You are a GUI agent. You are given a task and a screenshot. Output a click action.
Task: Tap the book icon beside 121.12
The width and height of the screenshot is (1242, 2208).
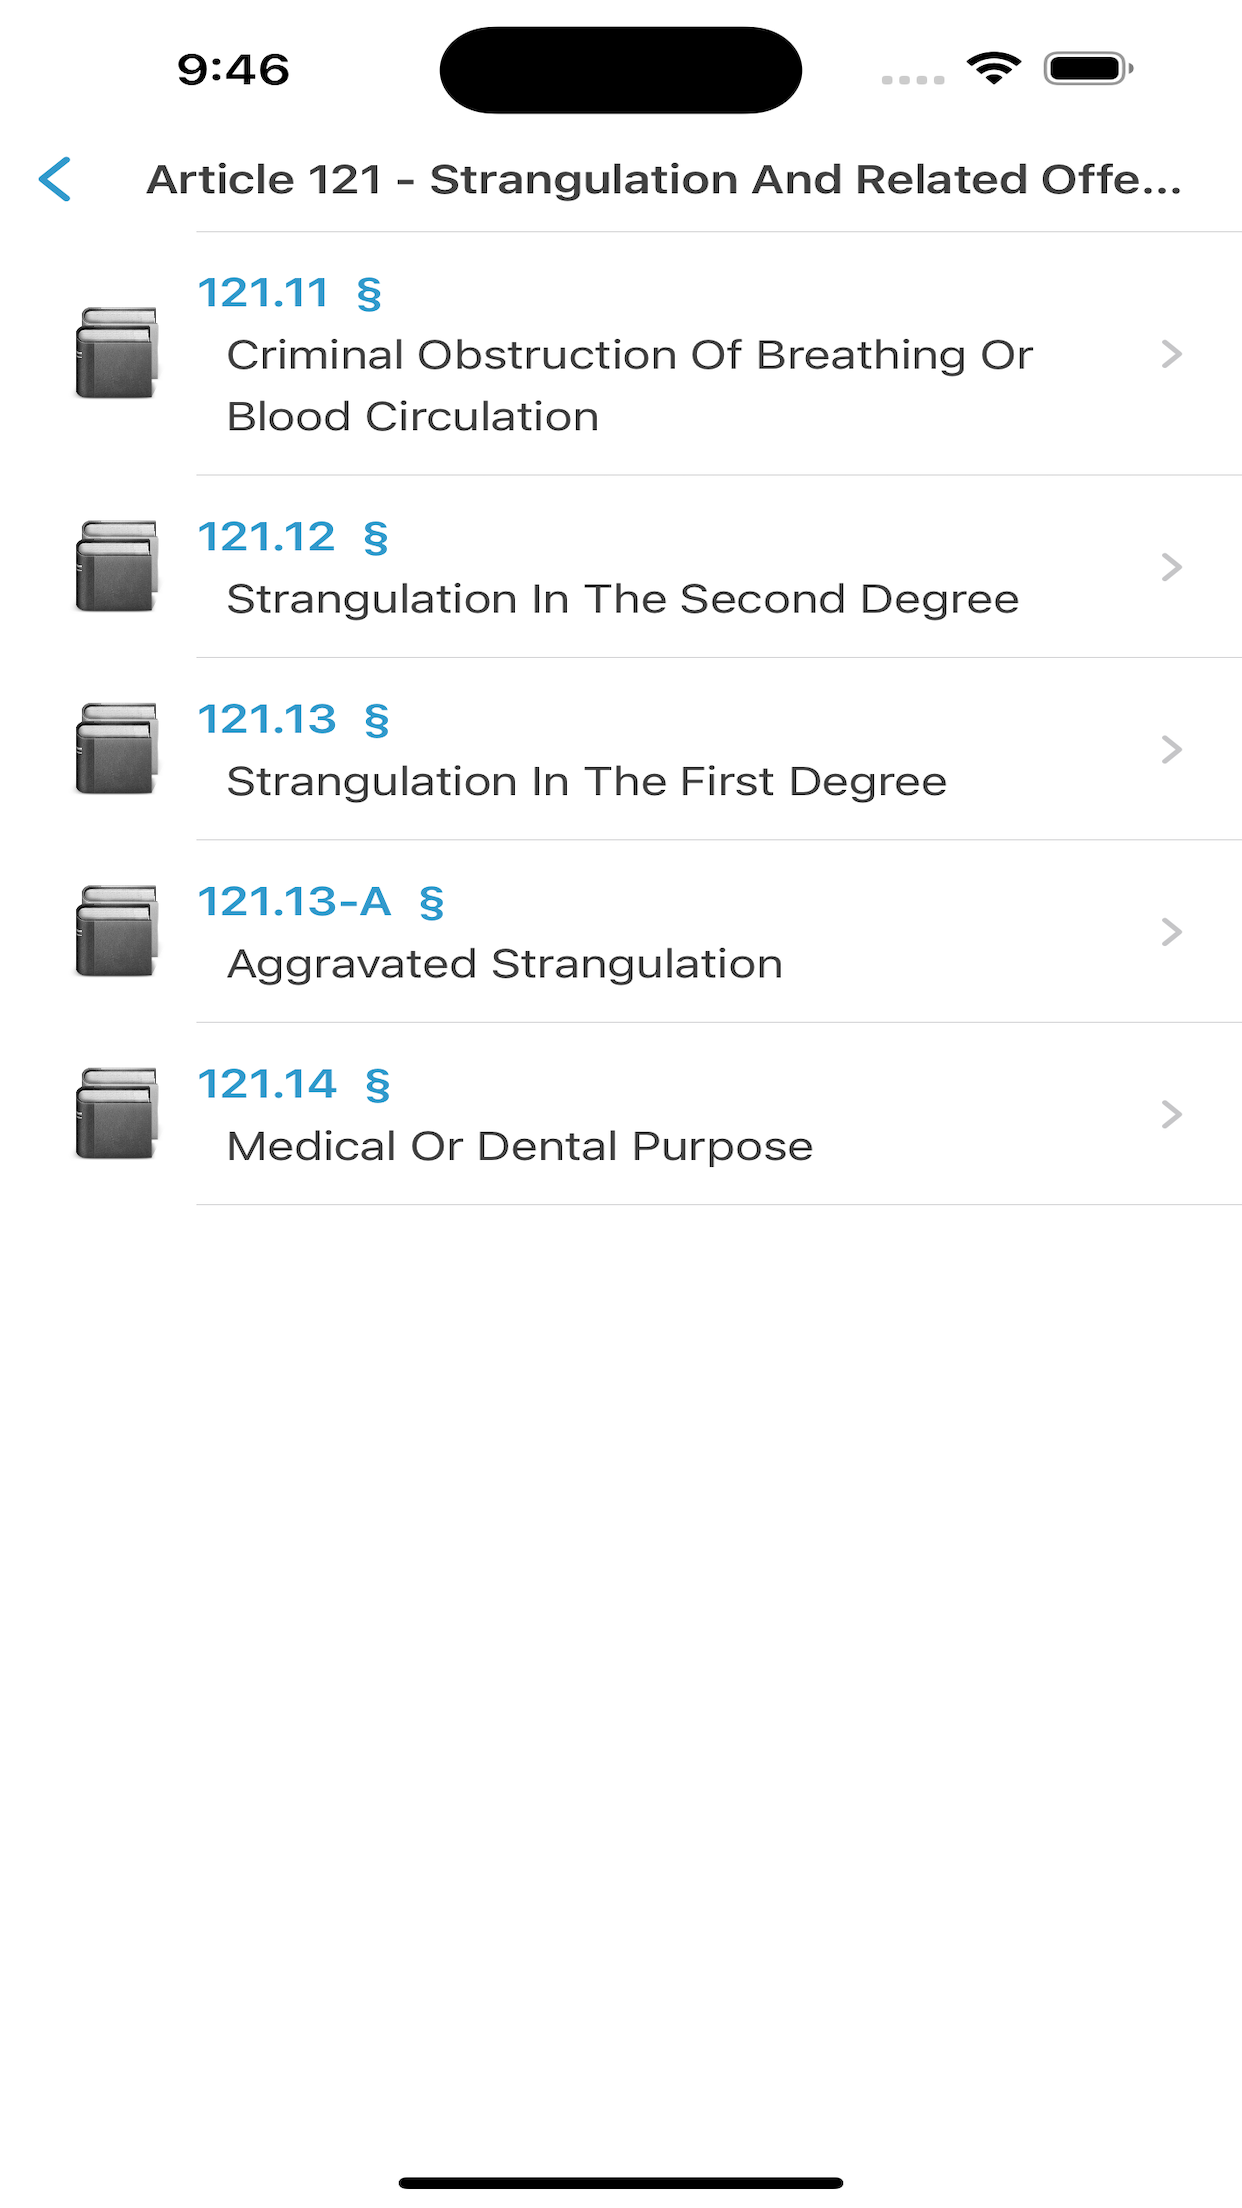click(117, 566)
